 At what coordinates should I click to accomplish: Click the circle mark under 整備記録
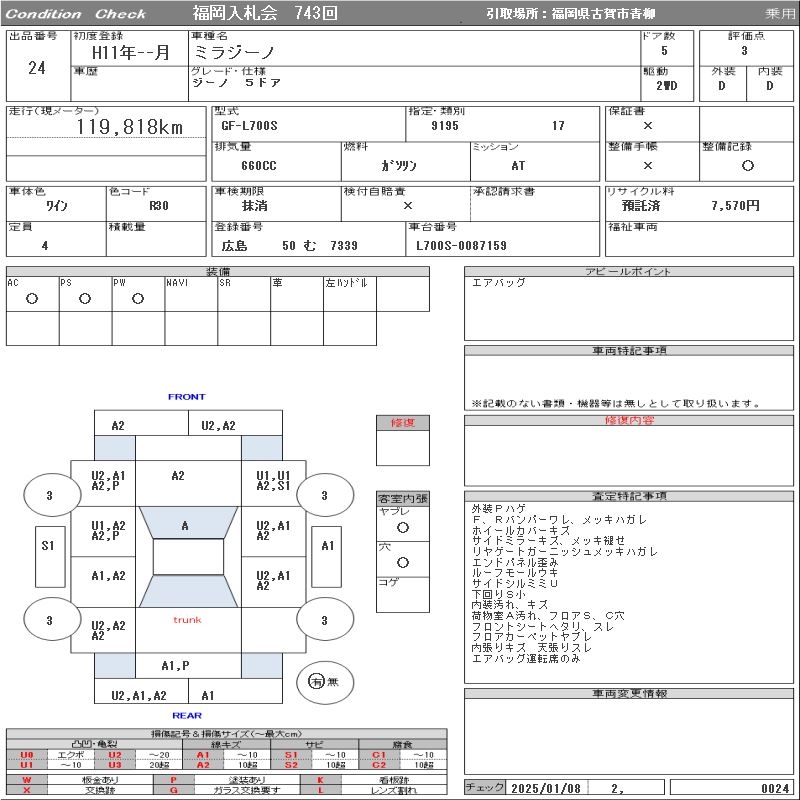click(747, 165)
